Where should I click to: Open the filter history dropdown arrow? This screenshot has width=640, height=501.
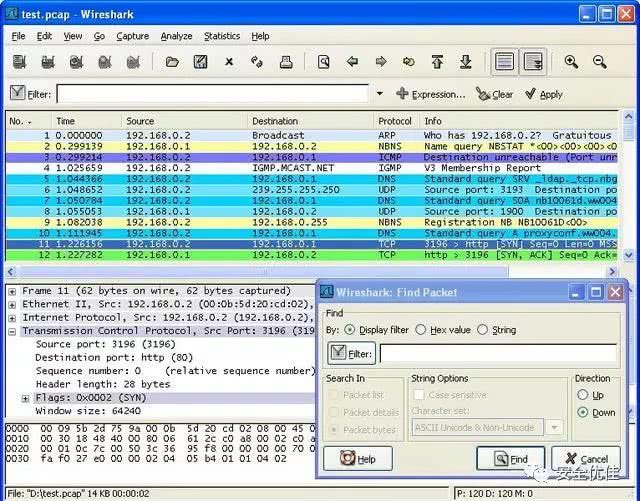click(x=380, y=94)
